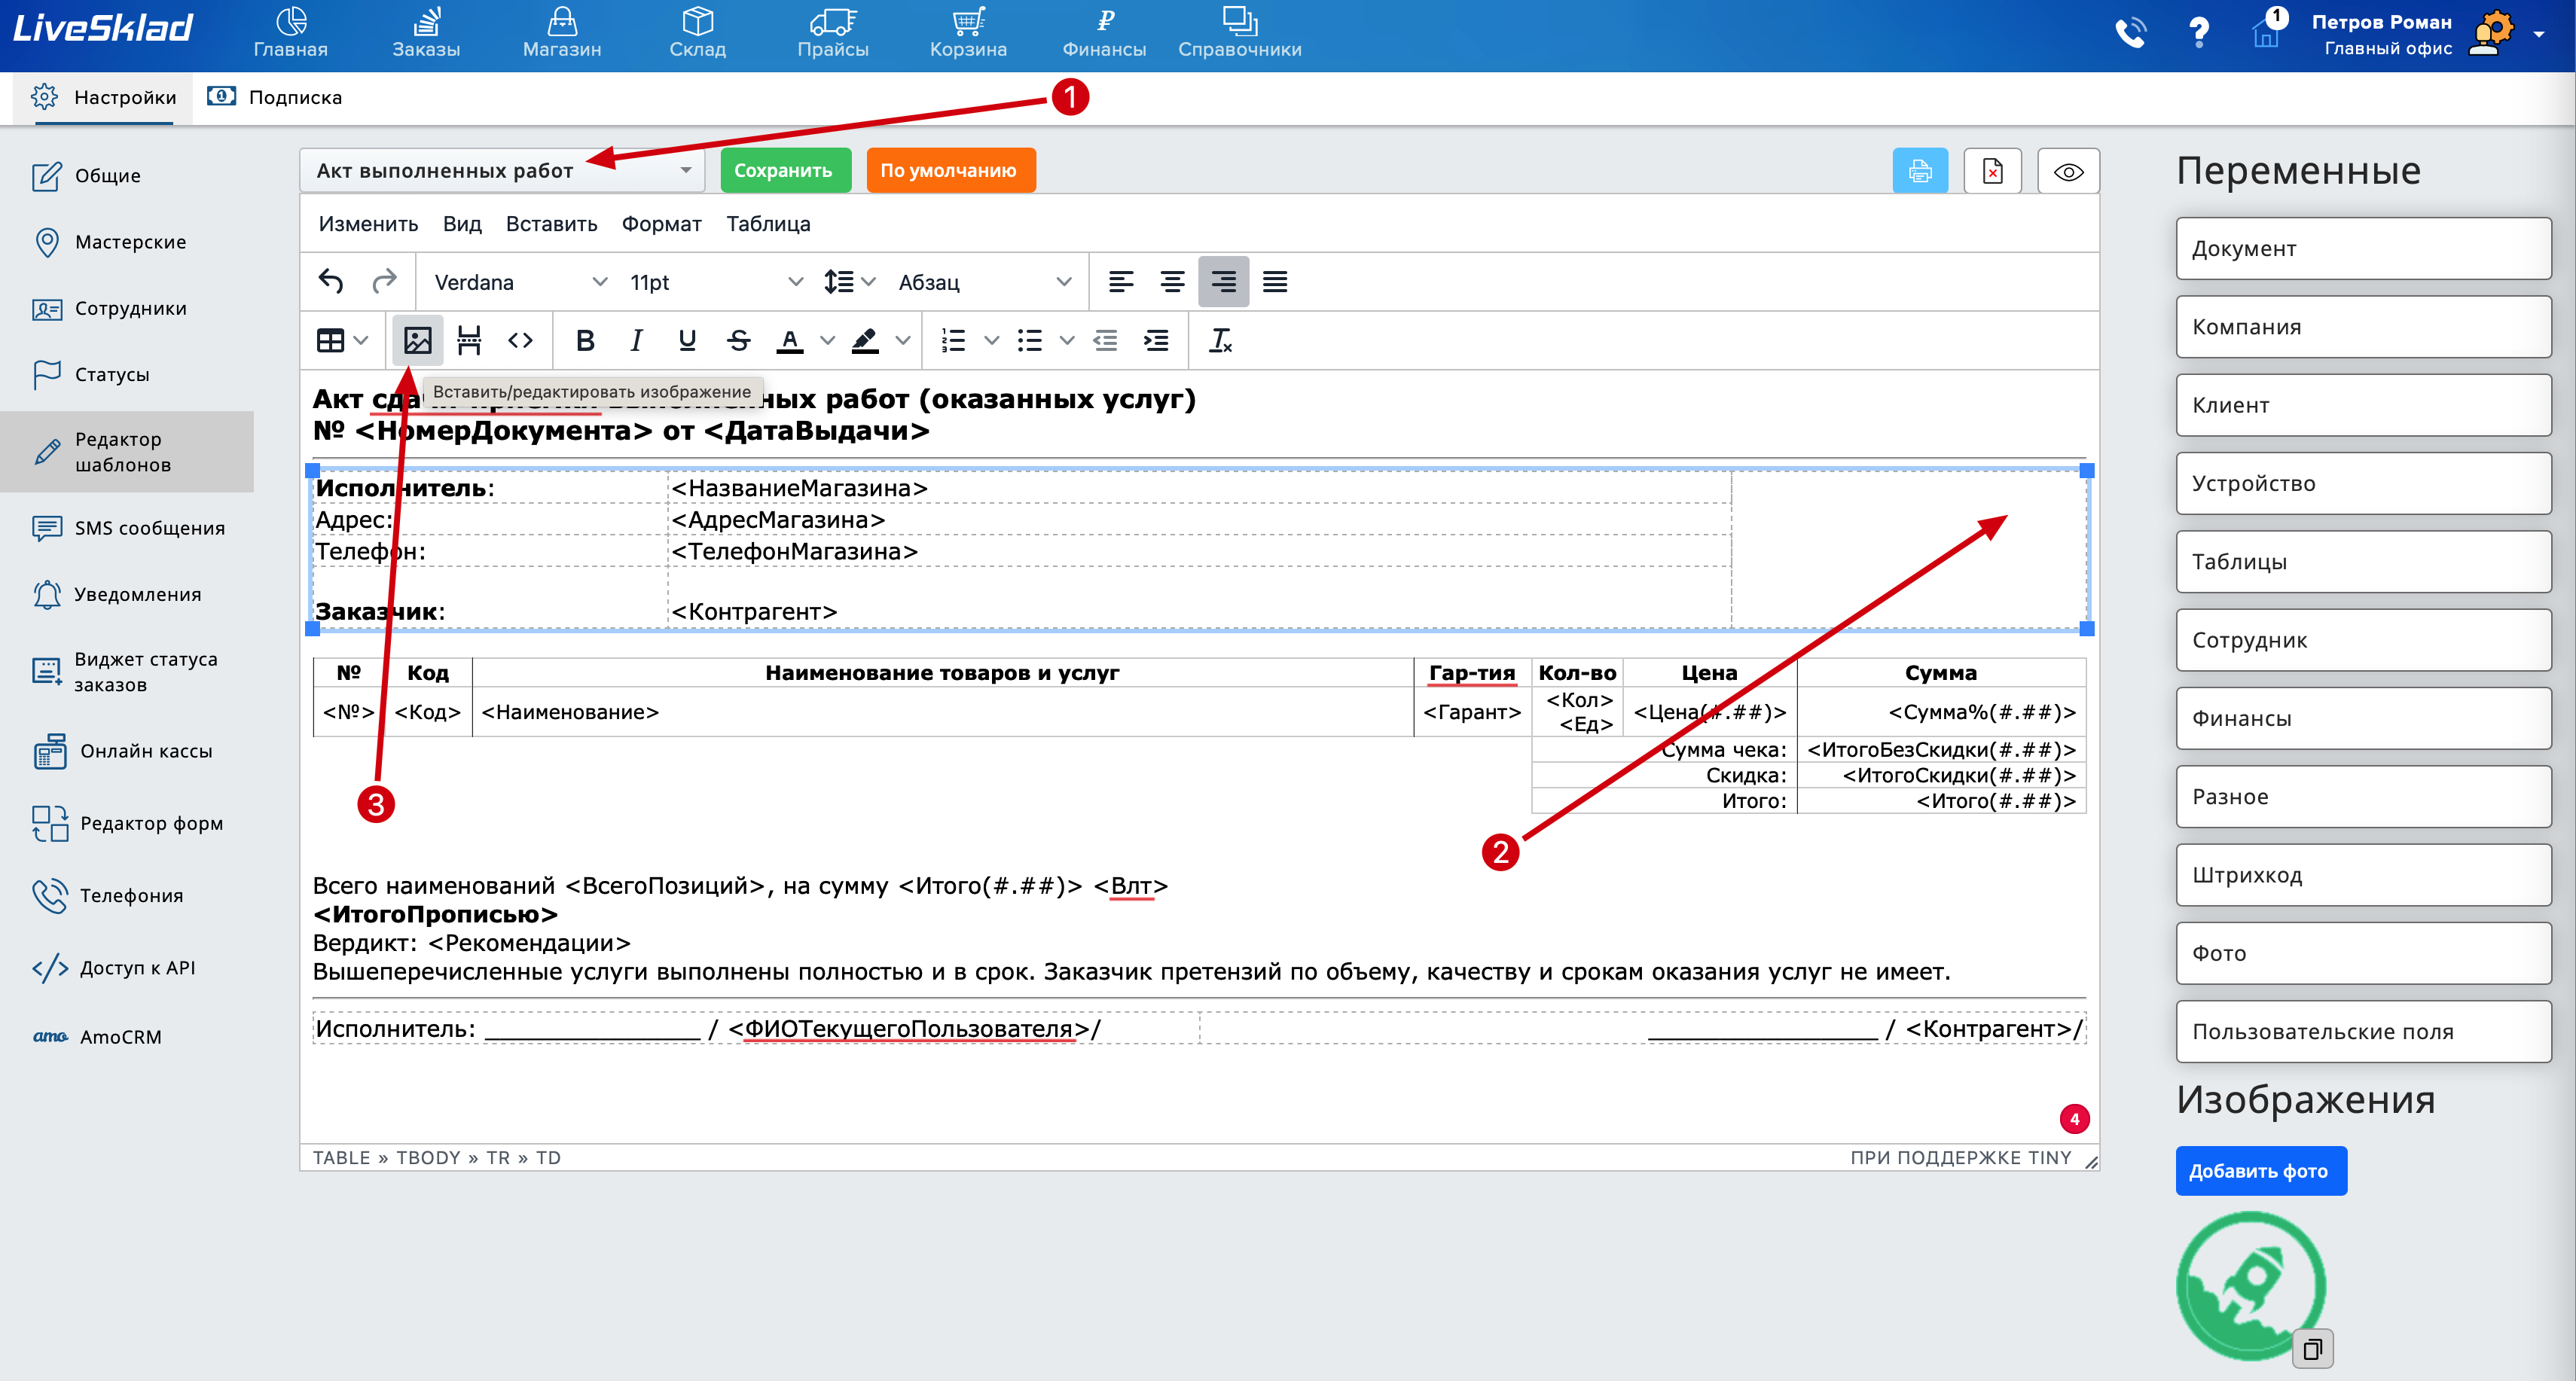Open the text color arrow dropdown
This screenshot has width=2576, height=1381.
coord(827,341)
